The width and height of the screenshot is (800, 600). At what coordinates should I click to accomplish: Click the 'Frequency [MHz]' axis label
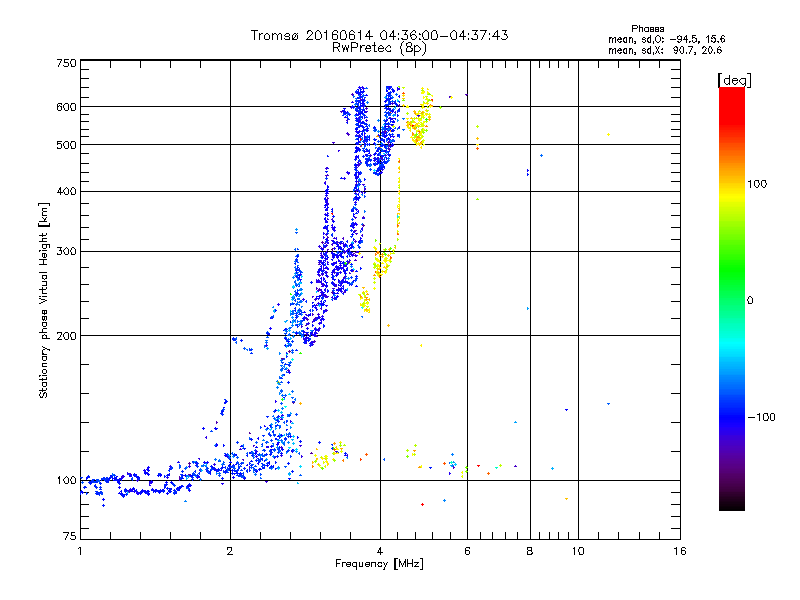point(379,564)
